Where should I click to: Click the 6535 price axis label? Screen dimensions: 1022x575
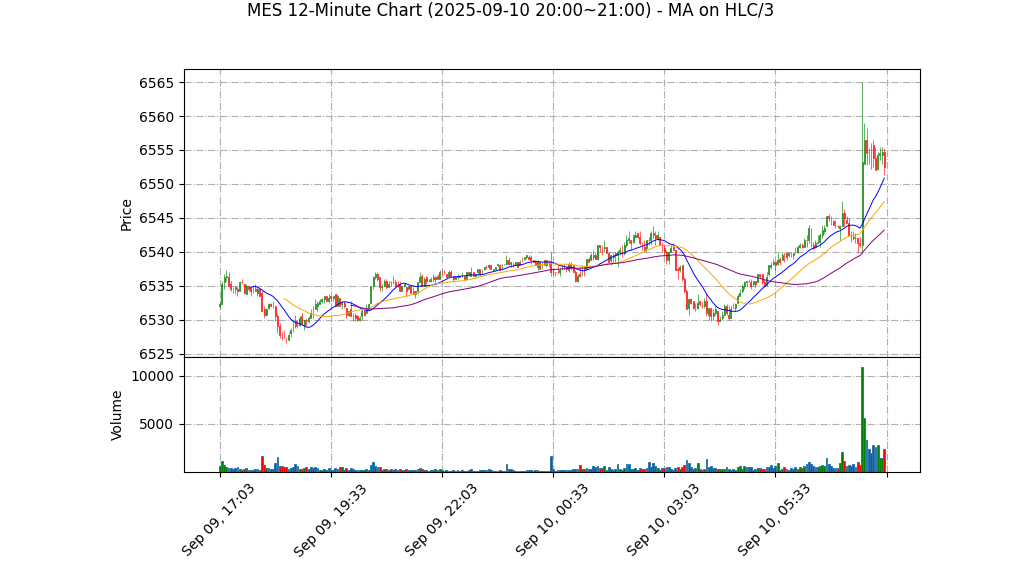click(156, 286)
